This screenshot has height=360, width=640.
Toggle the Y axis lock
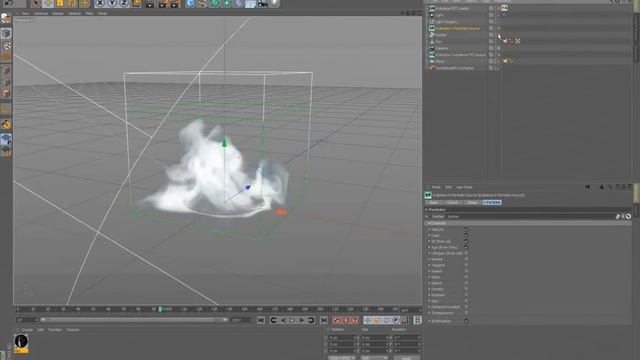click(x=111, y=4)
